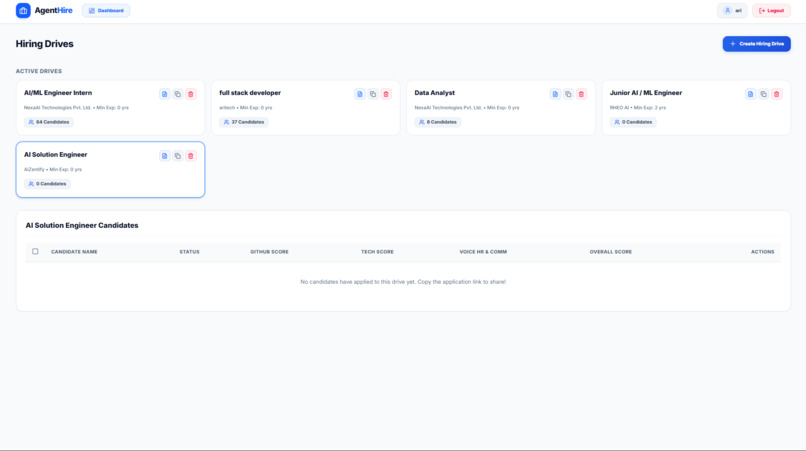
Task: Click 0 Candidates badge on AI Solution Engineer
Action: (47, 184)
